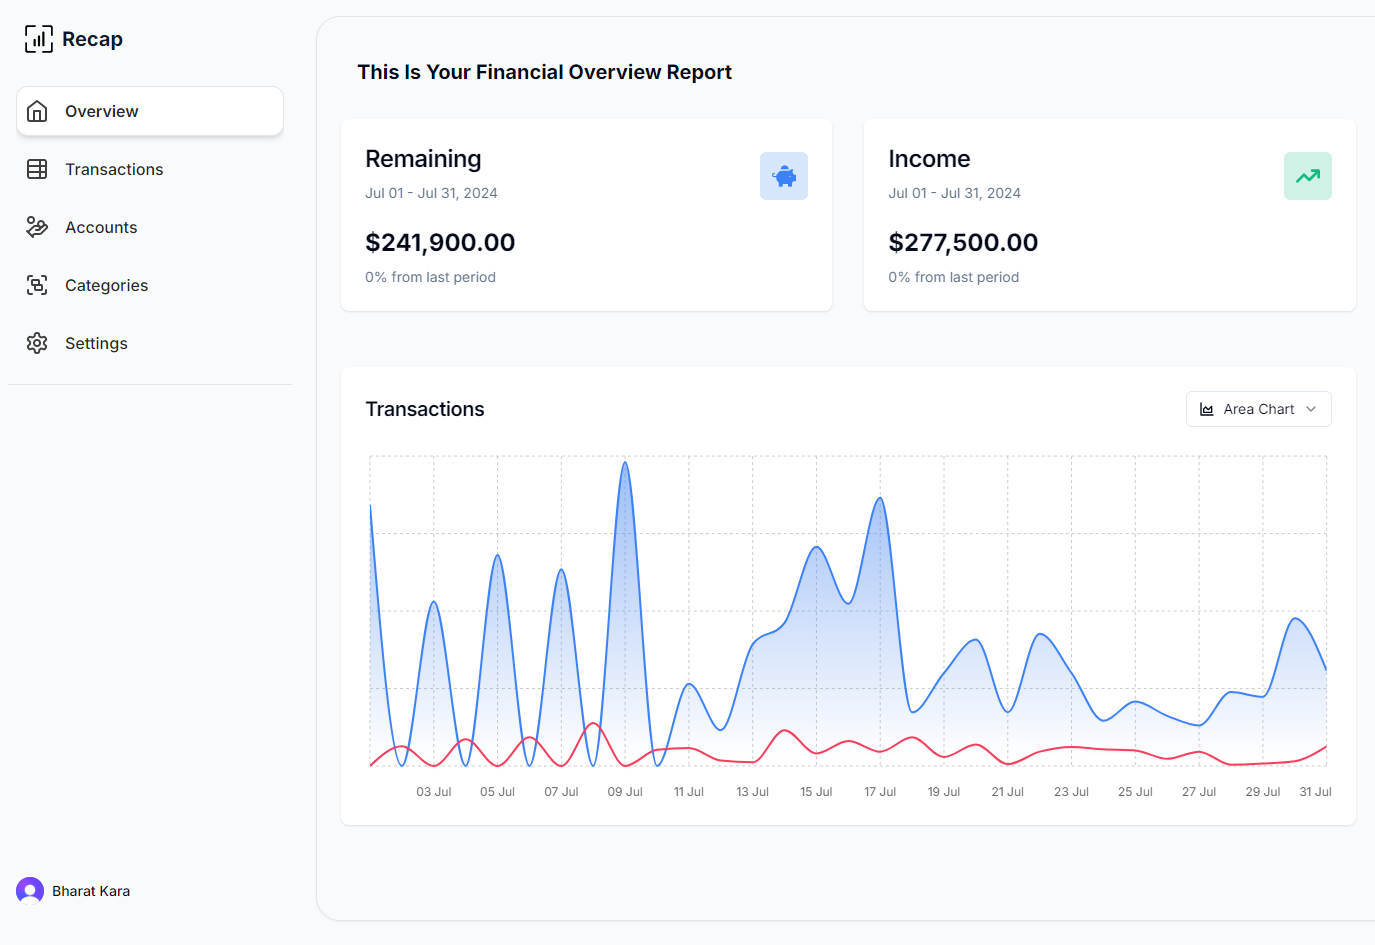Click the piggy bank icon in Remaining card
Viewport: 1375px width, 945px height.
[x=784, y=176]
